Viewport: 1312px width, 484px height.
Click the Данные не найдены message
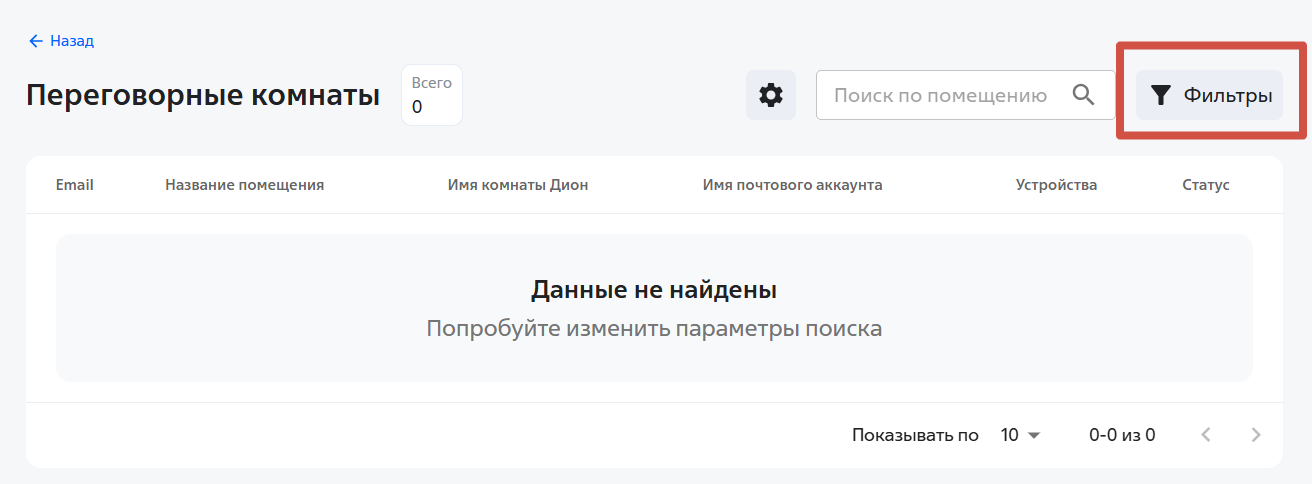[654, 290]
